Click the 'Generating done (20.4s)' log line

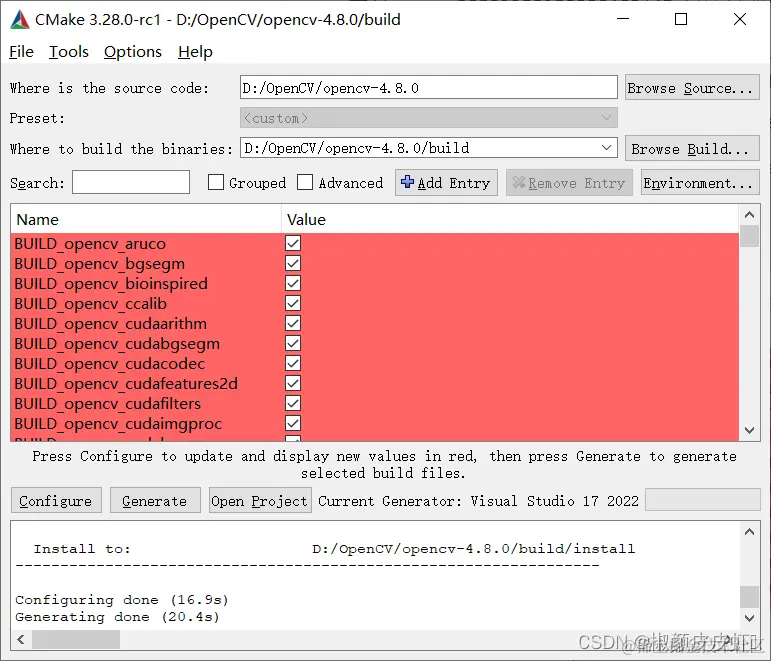[x=117, y=617]
